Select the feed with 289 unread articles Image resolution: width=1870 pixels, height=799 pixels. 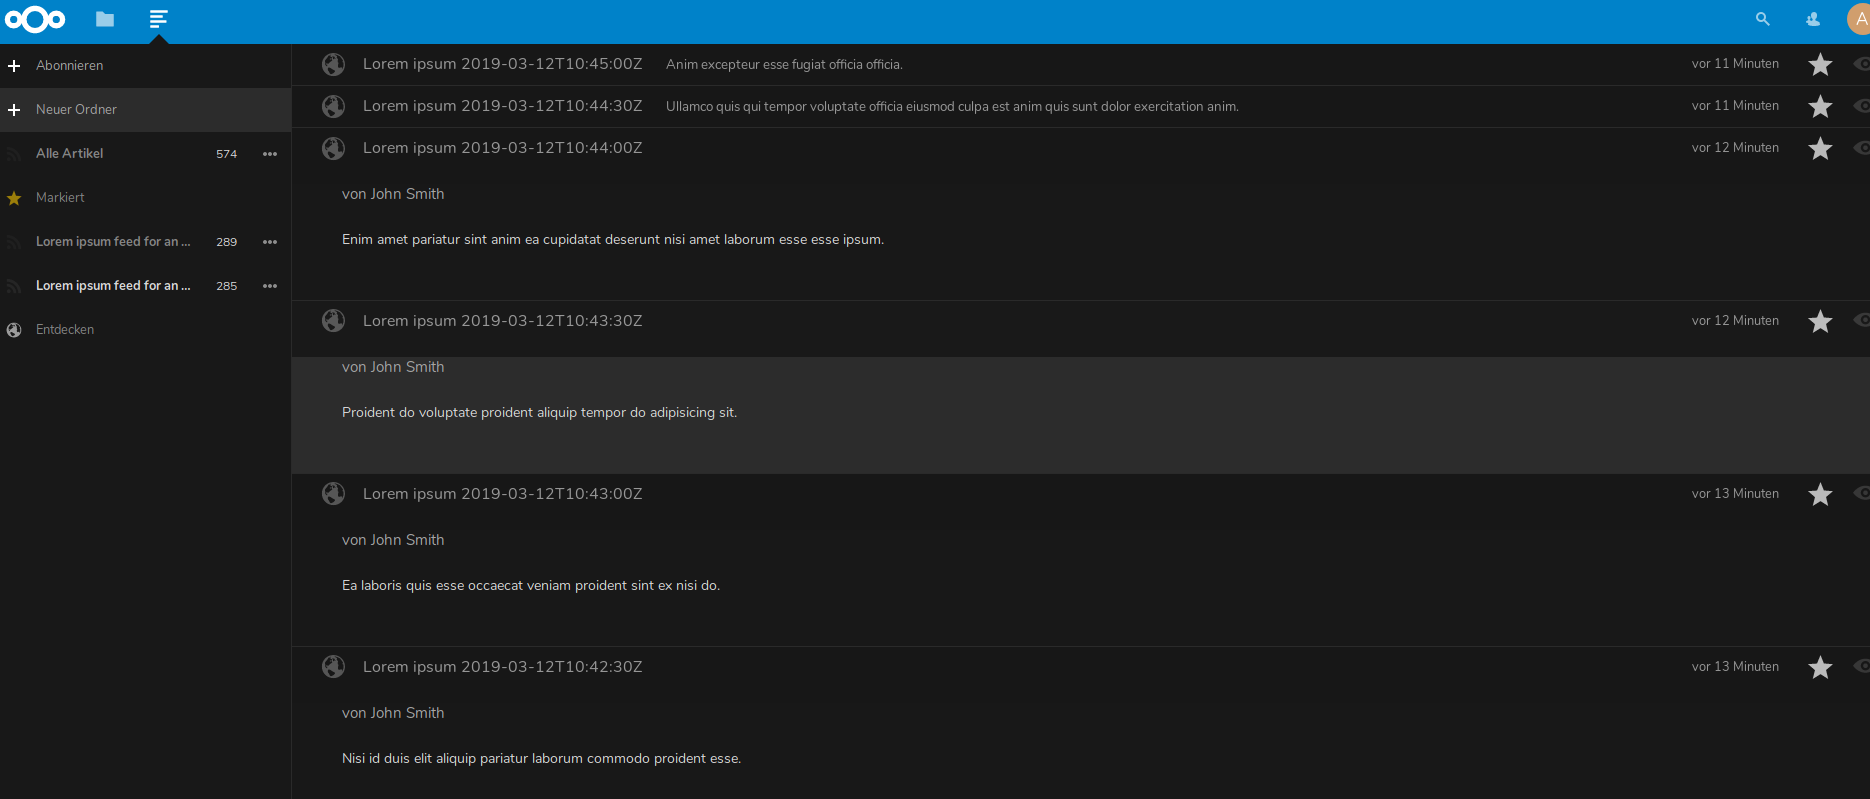(113, 242)
